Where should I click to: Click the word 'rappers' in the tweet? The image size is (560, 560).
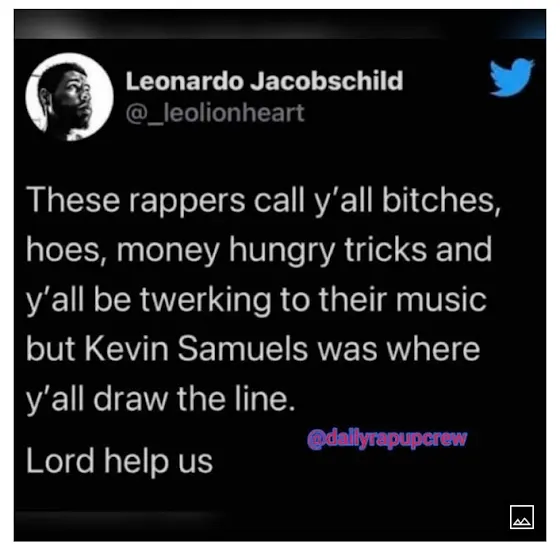pyautogui.click(x=187, y=202)
